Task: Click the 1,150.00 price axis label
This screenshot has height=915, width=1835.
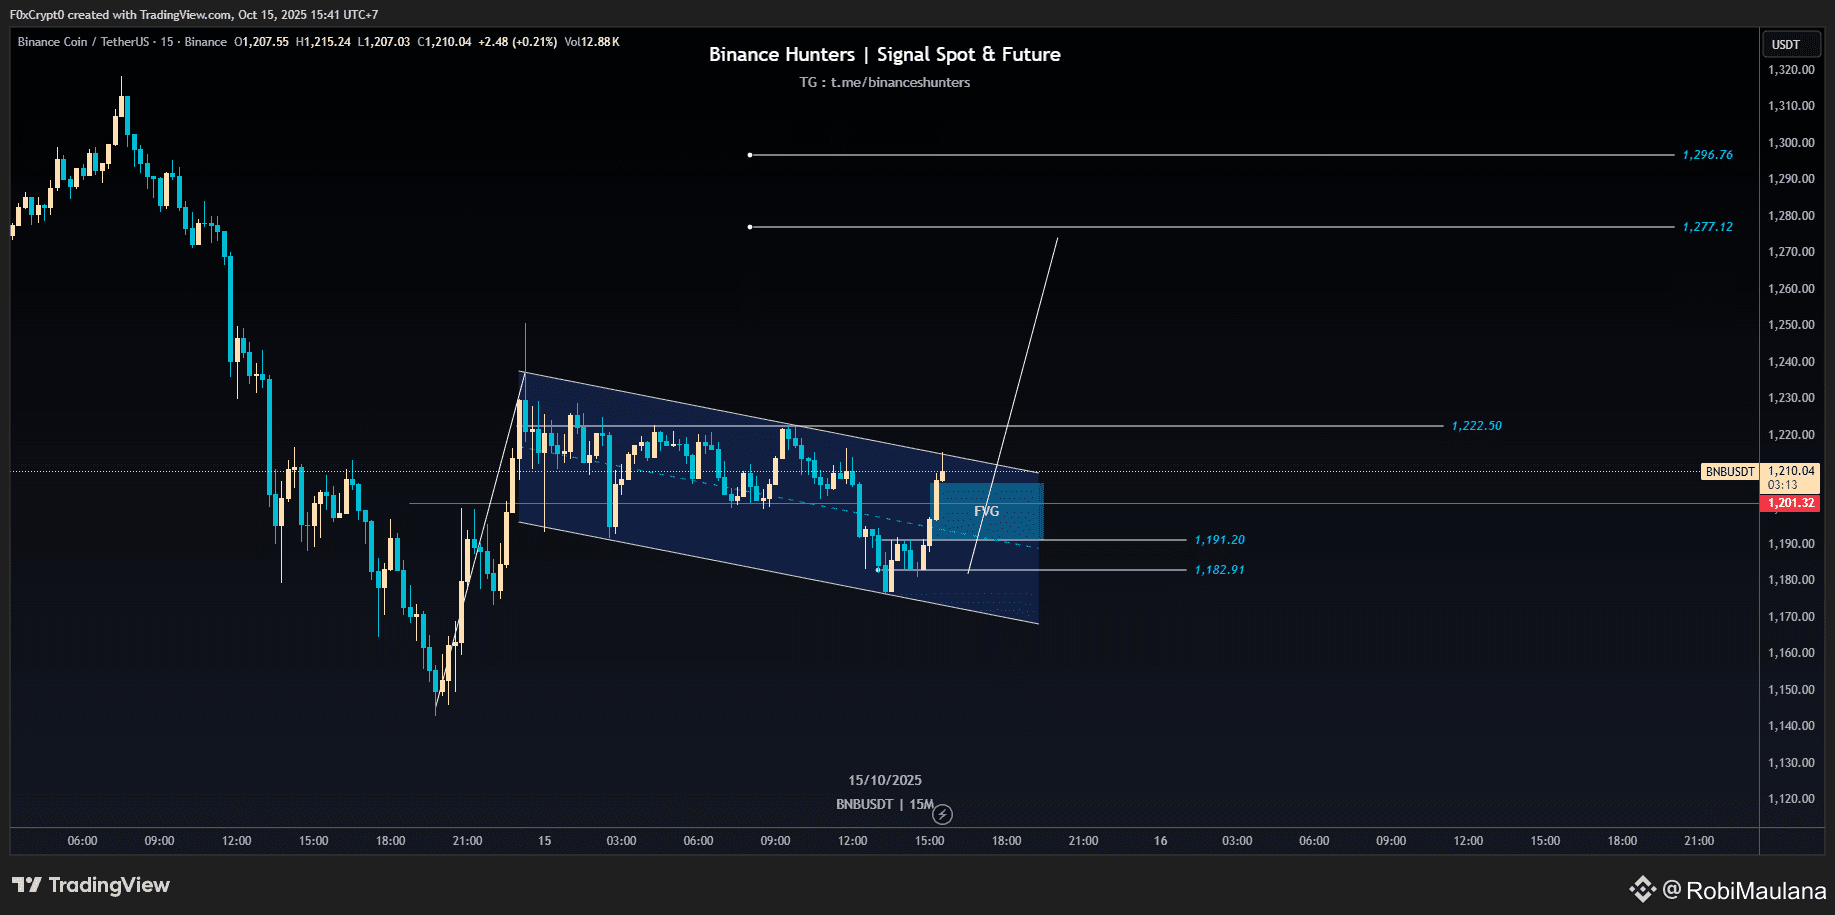Action: tap(1791, 690)
